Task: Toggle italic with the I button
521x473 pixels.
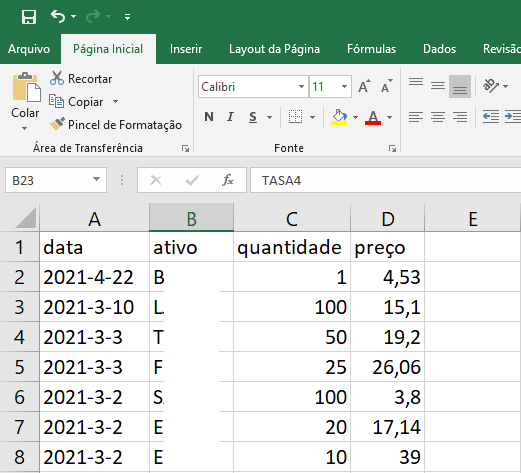Action: 230,117
